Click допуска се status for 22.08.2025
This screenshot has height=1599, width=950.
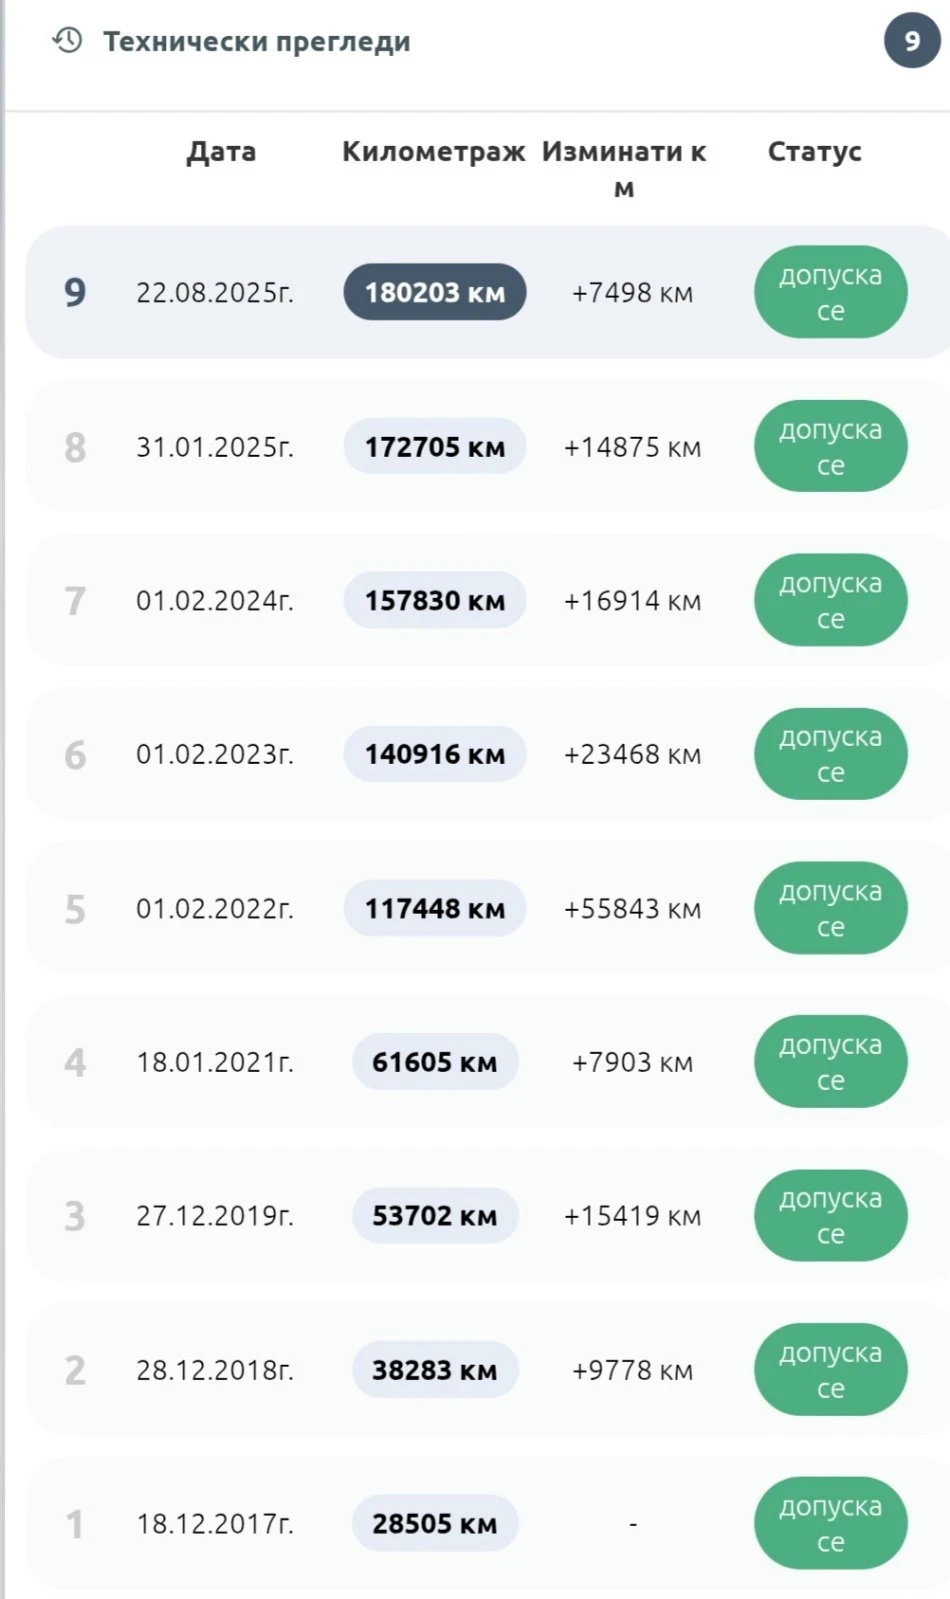[x=830, y=293]
